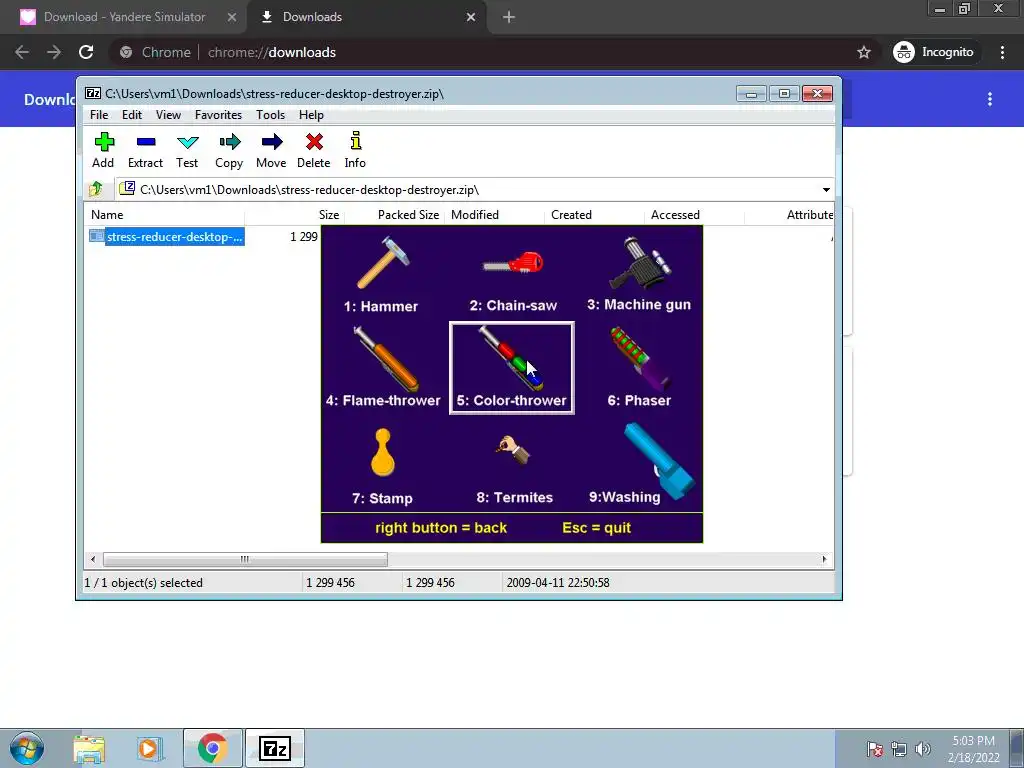
Task: Open Chrome's three-dot menu
Action: point(1002,52)
